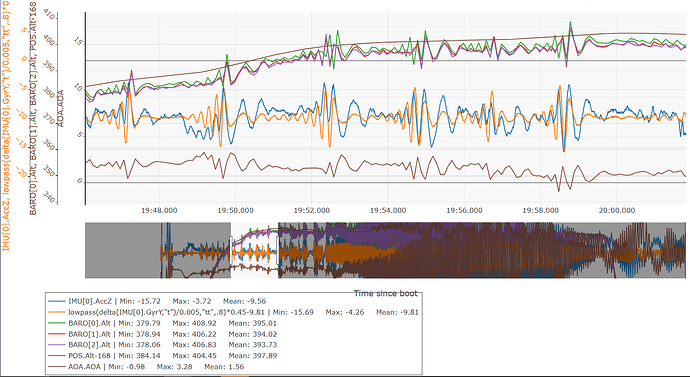Viewport: 690px width, 377px height.
Task: Click the selected white window in range slider
Action: click(254, 250)
